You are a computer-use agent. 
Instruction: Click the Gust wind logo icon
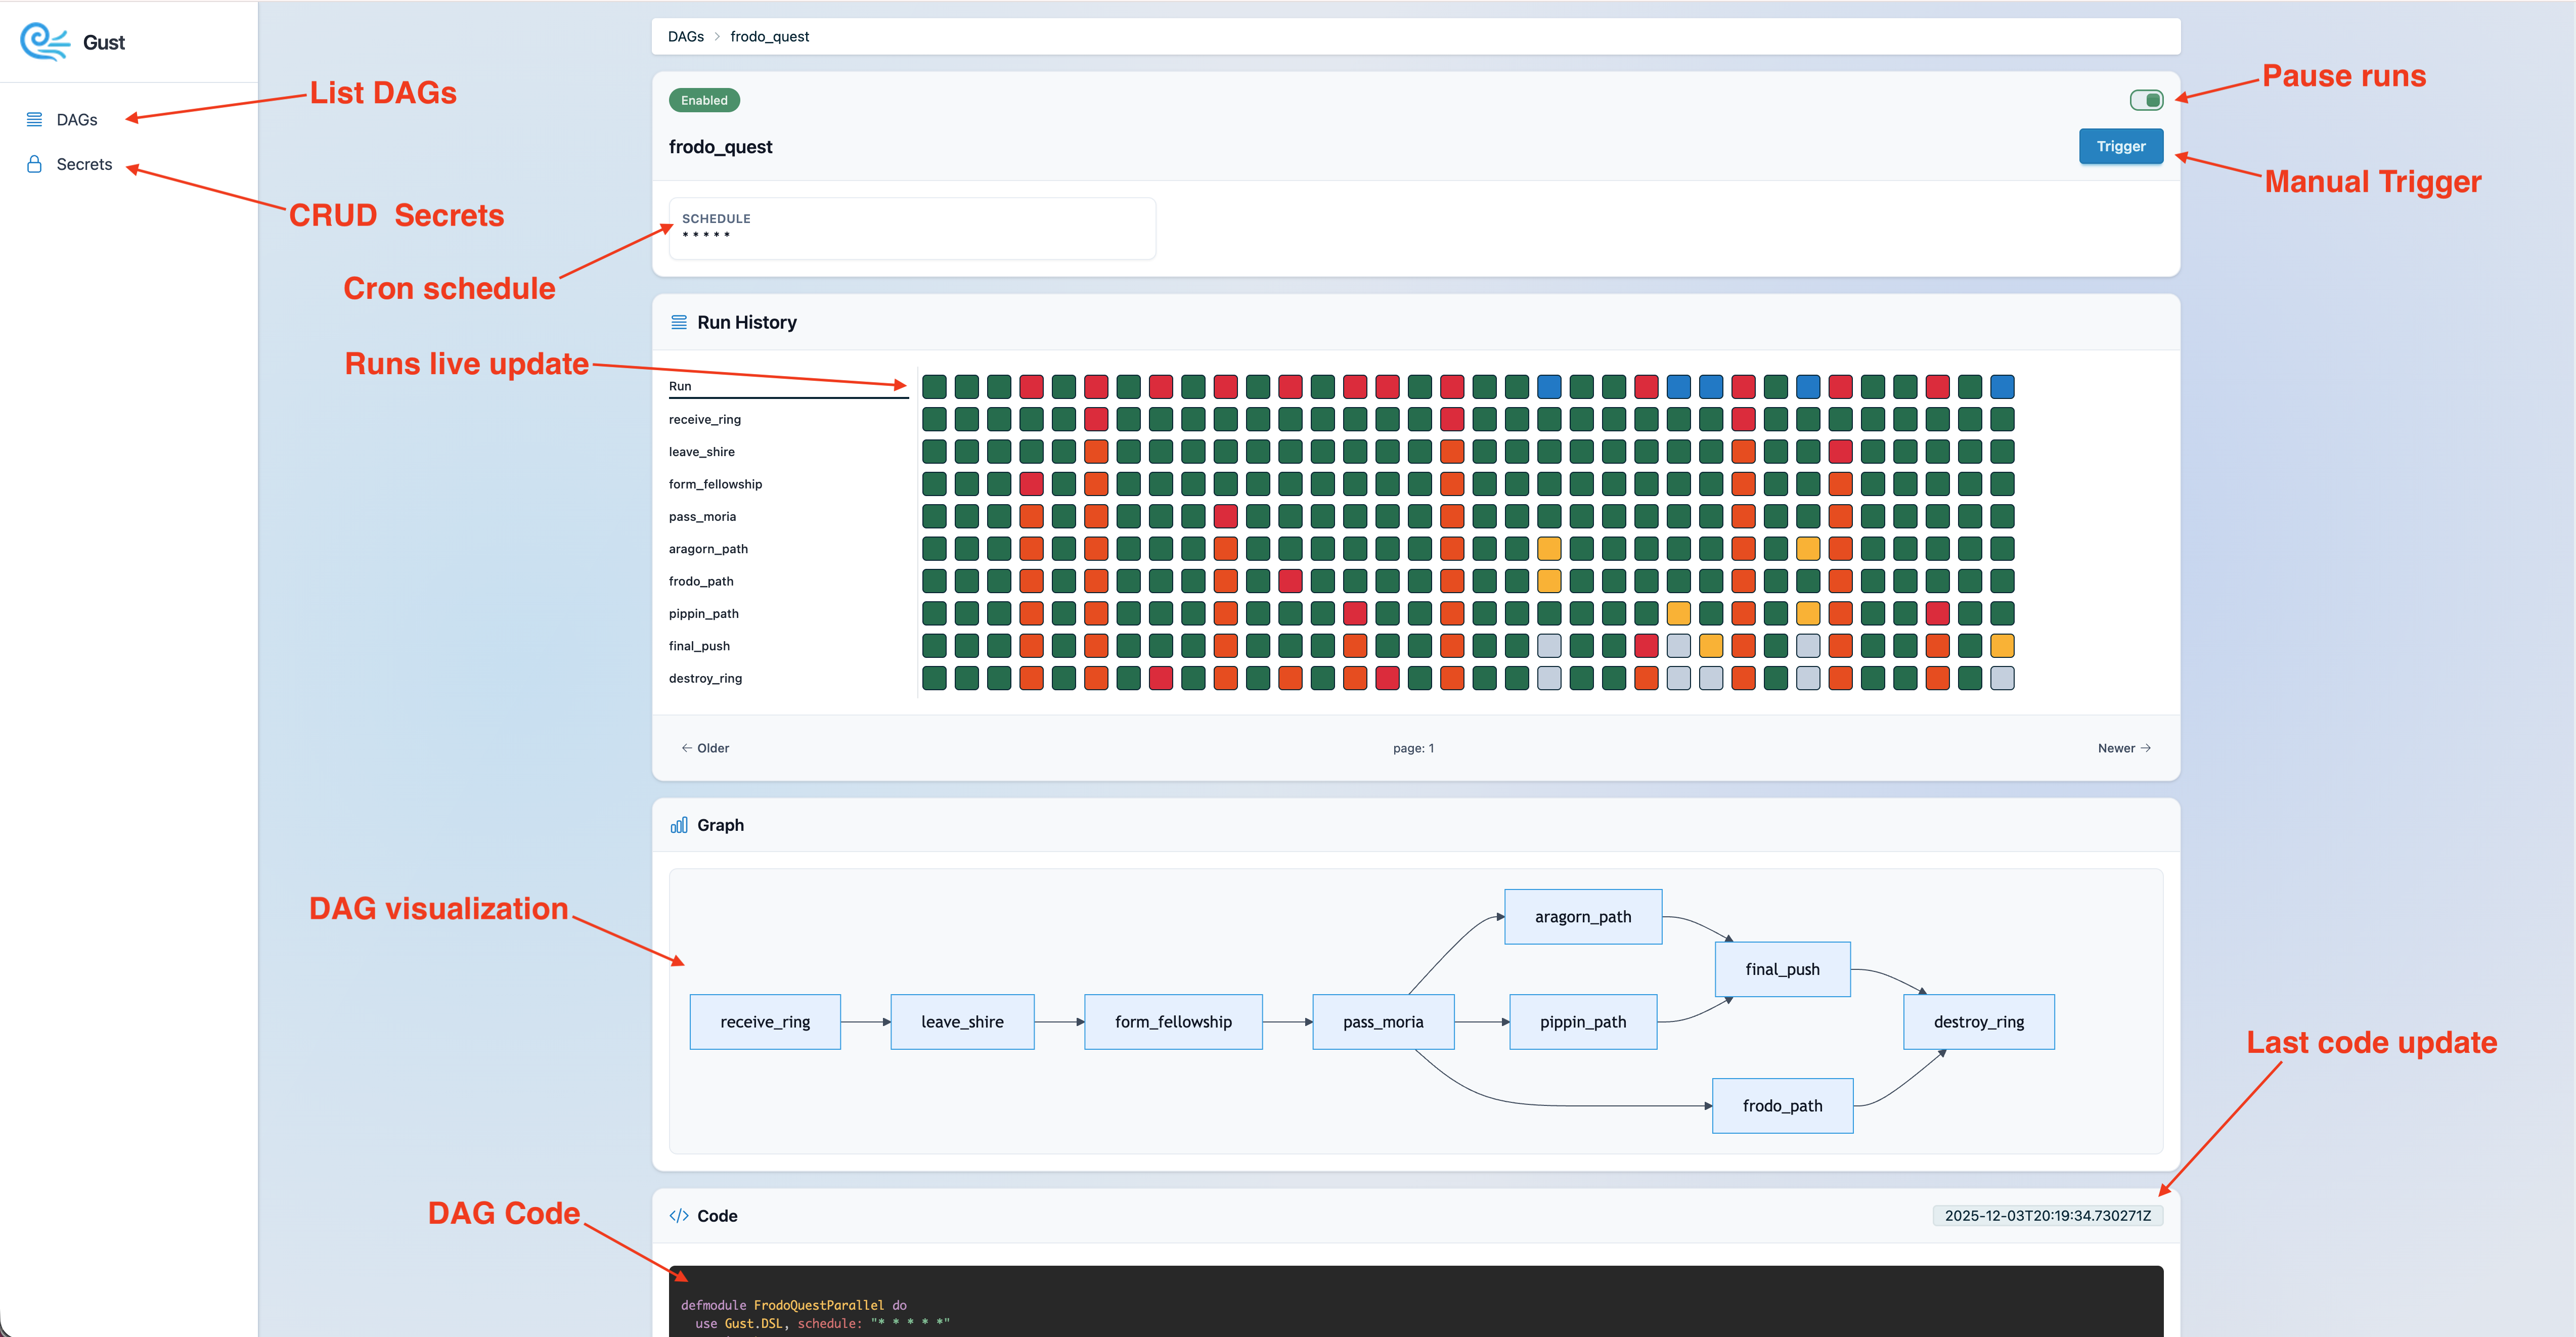[x=44, y=42]
